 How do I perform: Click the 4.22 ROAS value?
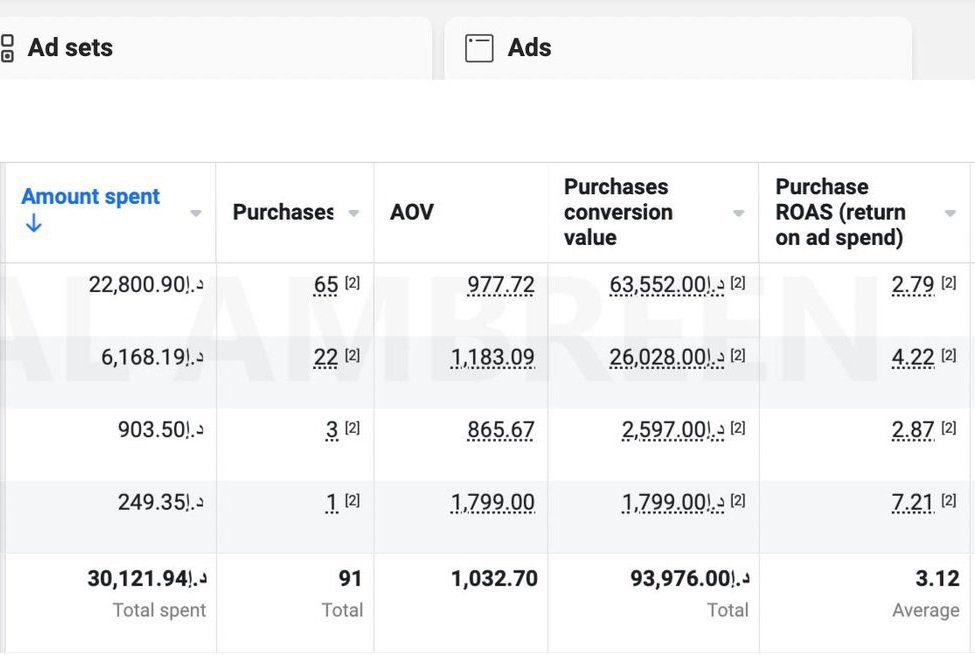tap(913, 358)
